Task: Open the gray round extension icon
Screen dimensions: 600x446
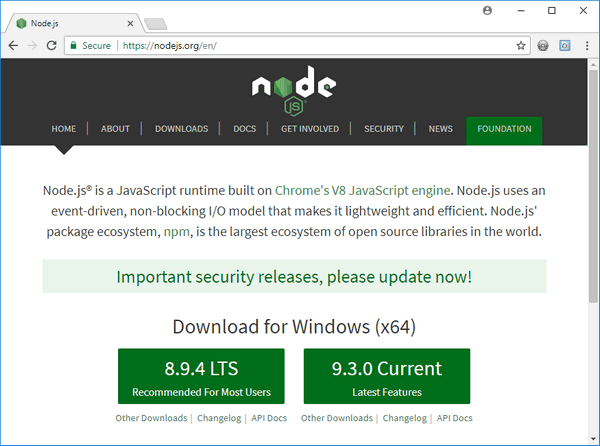Action: (x=543, y=46)
